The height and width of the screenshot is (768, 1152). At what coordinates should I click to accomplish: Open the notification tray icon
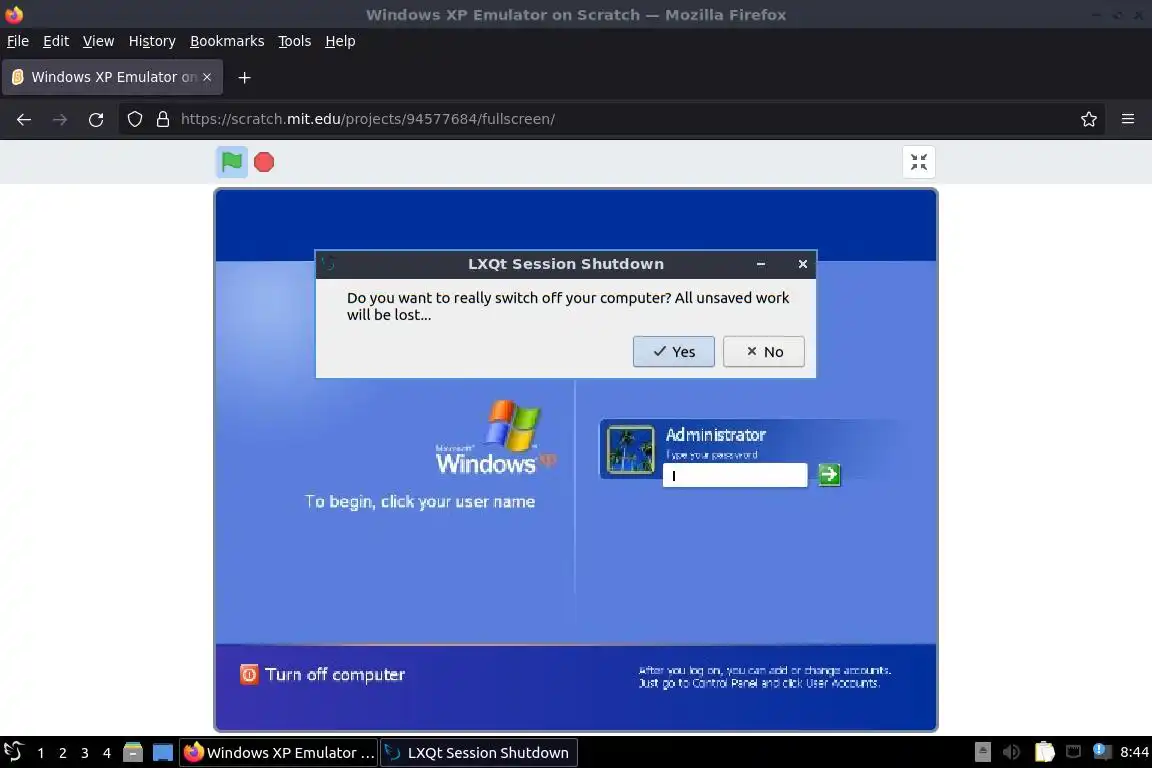pyautogui.click(x=1101, y=751)
